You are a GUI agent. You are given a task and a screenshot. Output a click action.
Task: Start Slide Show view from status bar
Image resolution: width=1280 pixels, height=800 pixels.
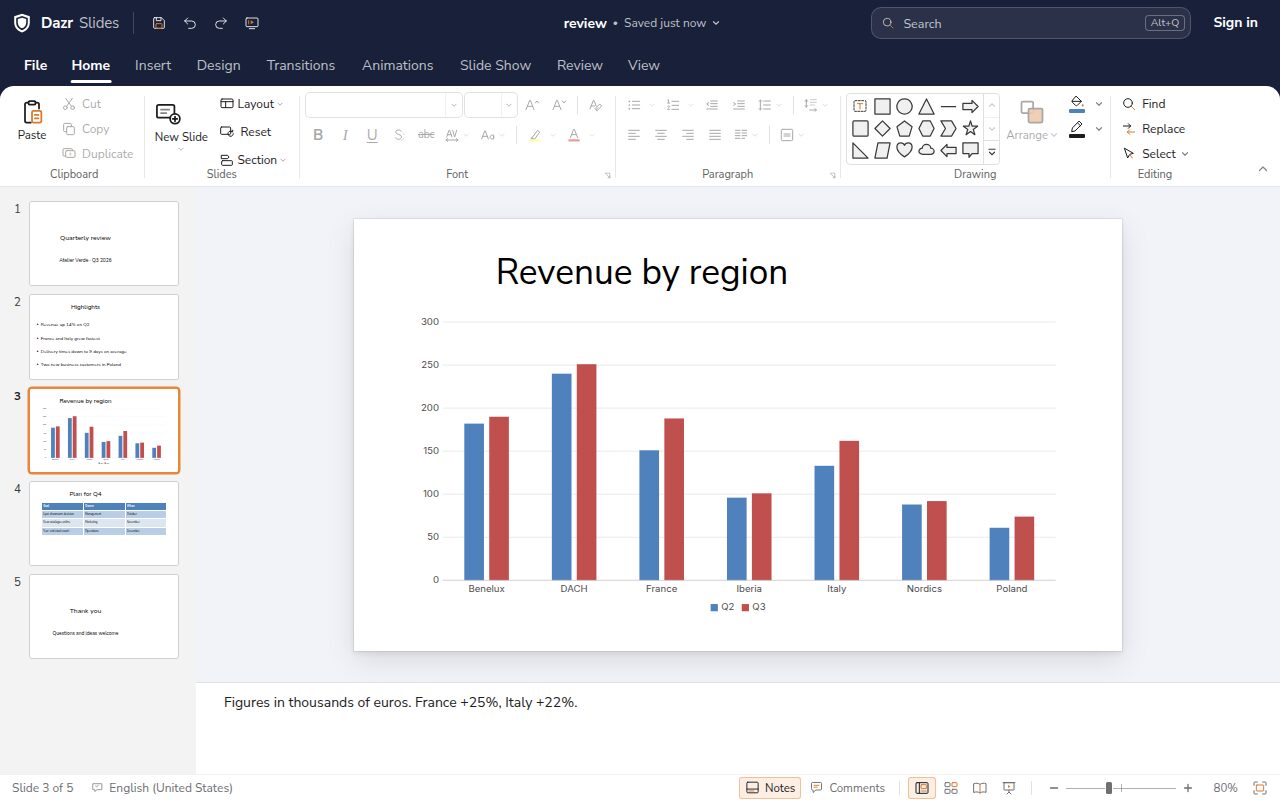1009,788
